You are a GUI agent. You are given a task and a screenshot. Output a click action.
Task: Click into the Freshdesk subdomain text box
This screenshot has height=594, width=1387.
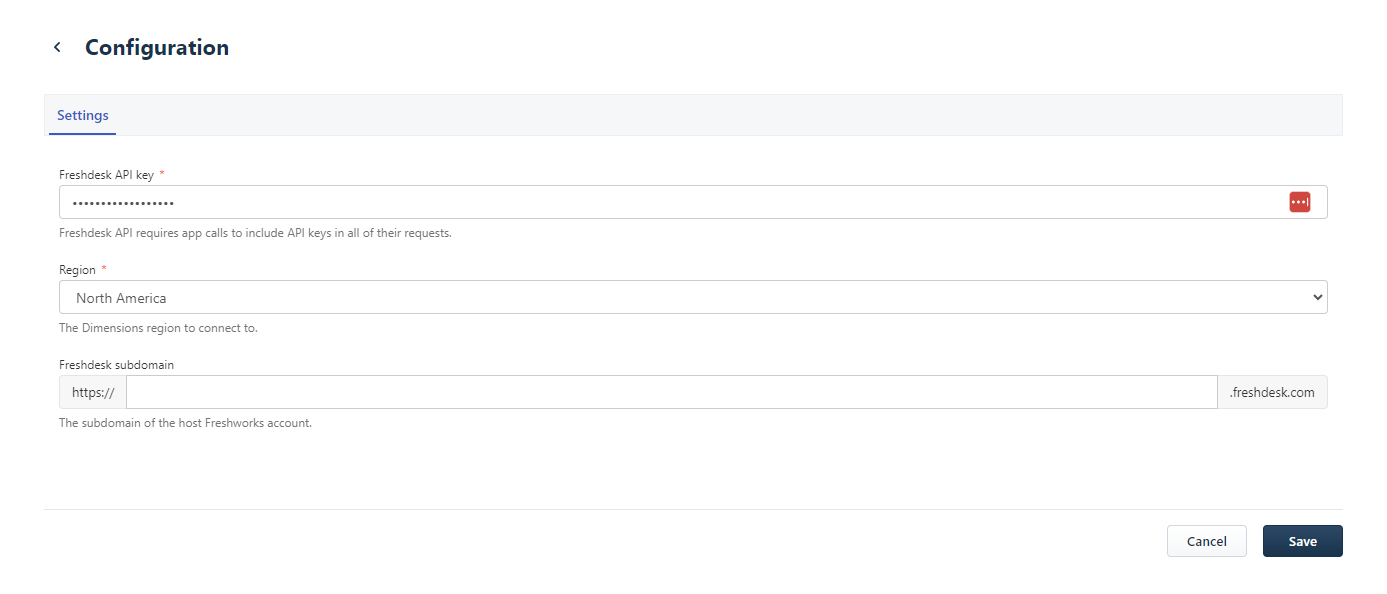[671, 392]
